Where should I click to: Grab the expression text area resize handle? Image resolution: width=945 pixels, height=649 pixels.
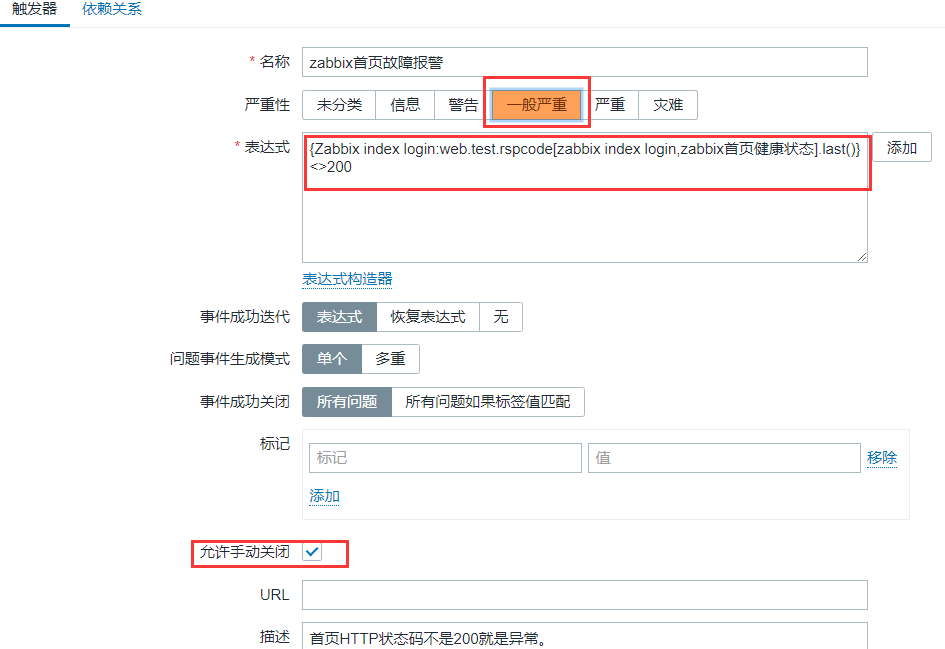pos(862,257)
